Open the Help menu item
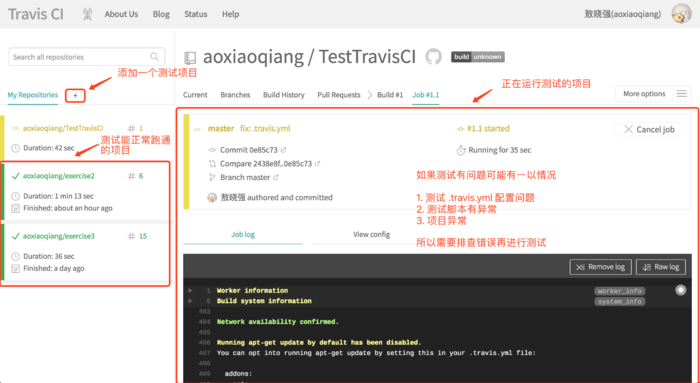 (230, 14)
